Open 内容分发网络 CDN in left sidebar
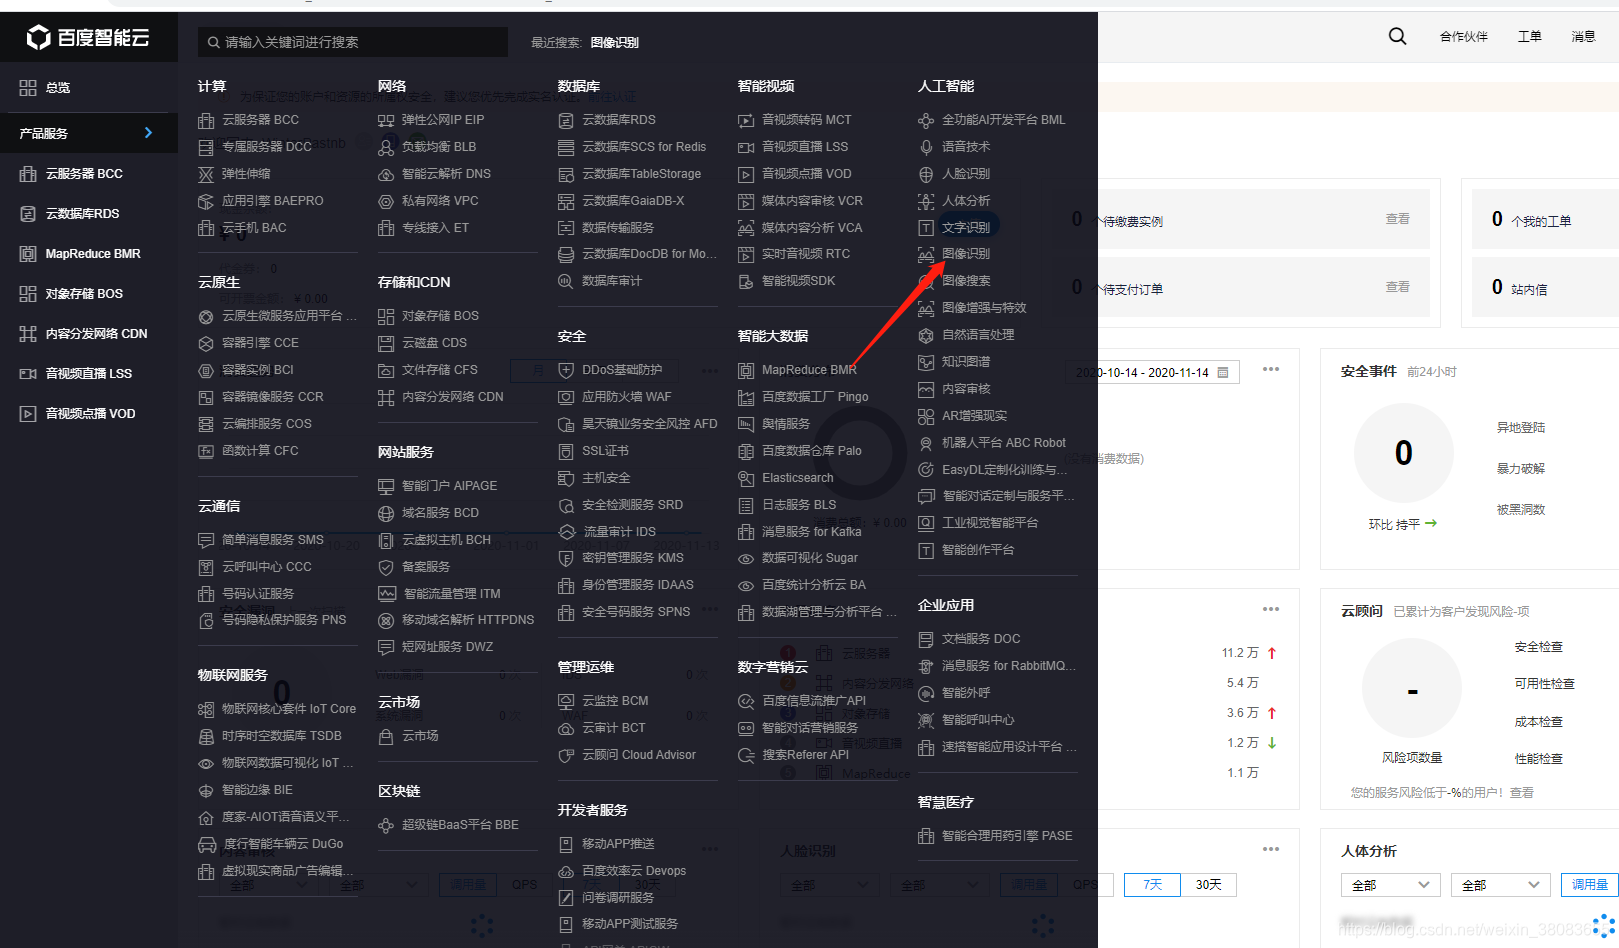The height and width of the screenshot is (948, 1619). 96,334
